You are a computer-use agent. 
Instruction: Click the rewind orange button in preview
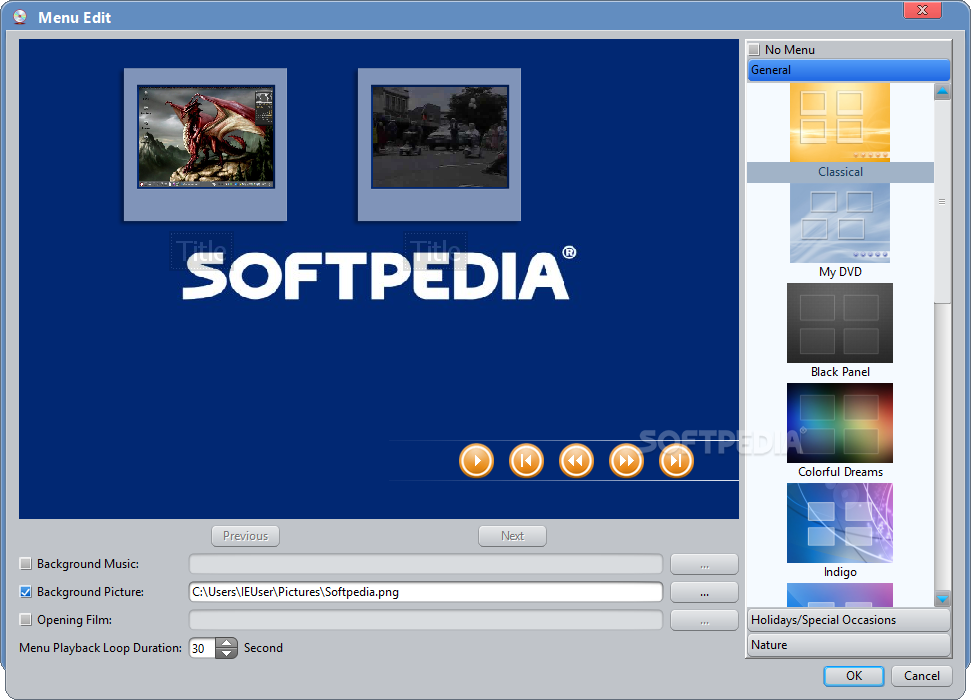click(x=577, y=461)
